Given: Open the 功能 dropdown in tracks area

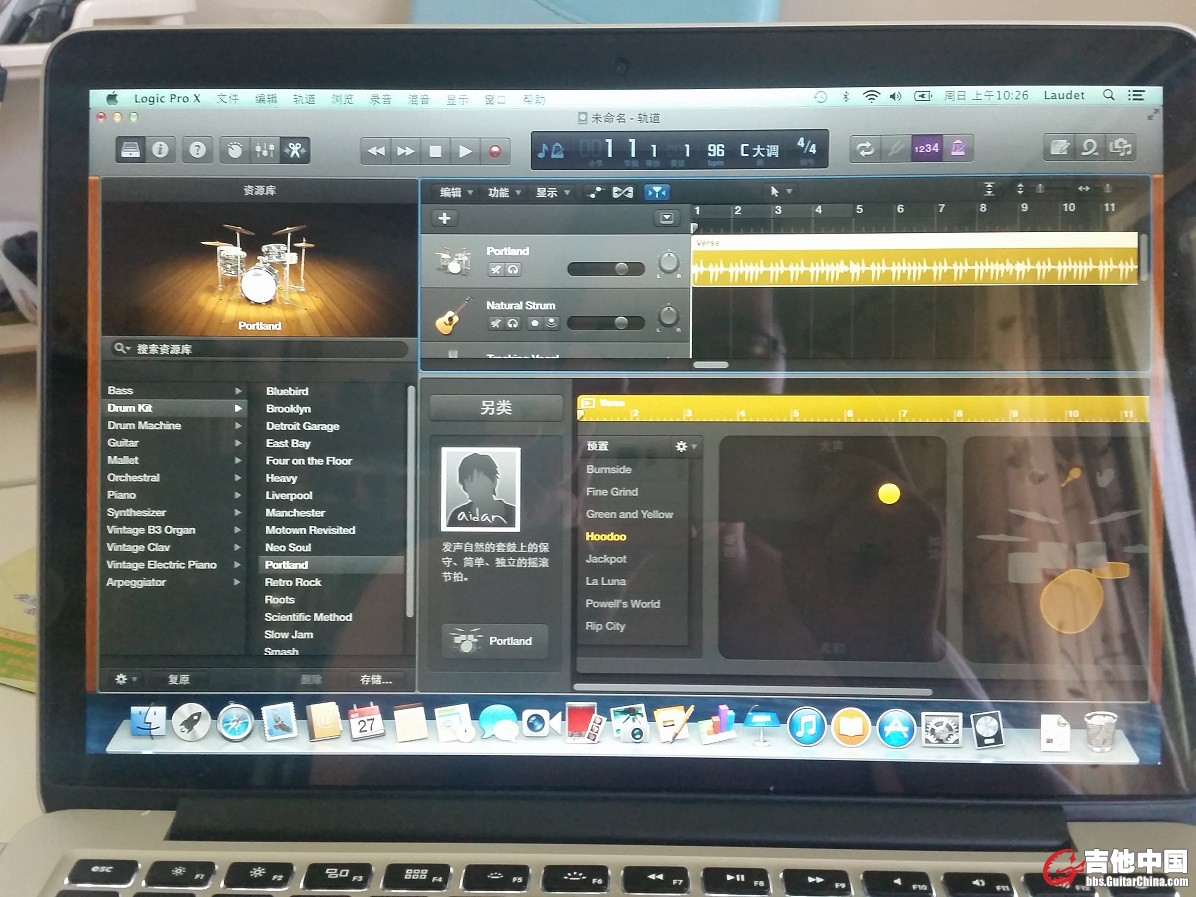Looking at the screenshot, I should click(x=503, y=192).
